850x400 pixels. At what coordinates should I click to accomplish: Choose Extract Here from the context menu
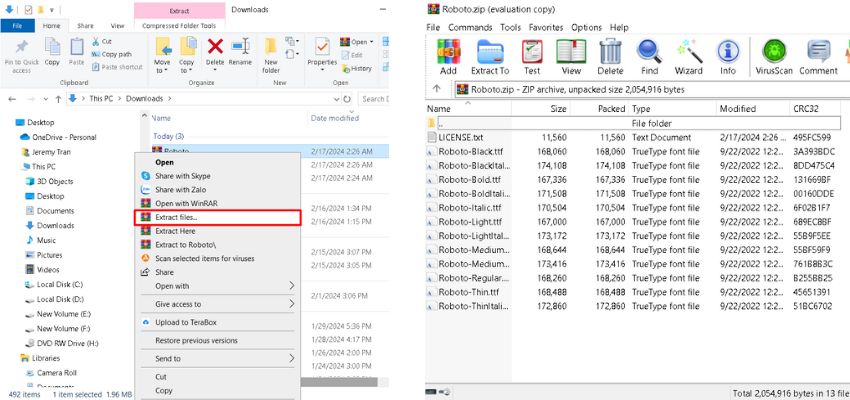coord(217,231)
